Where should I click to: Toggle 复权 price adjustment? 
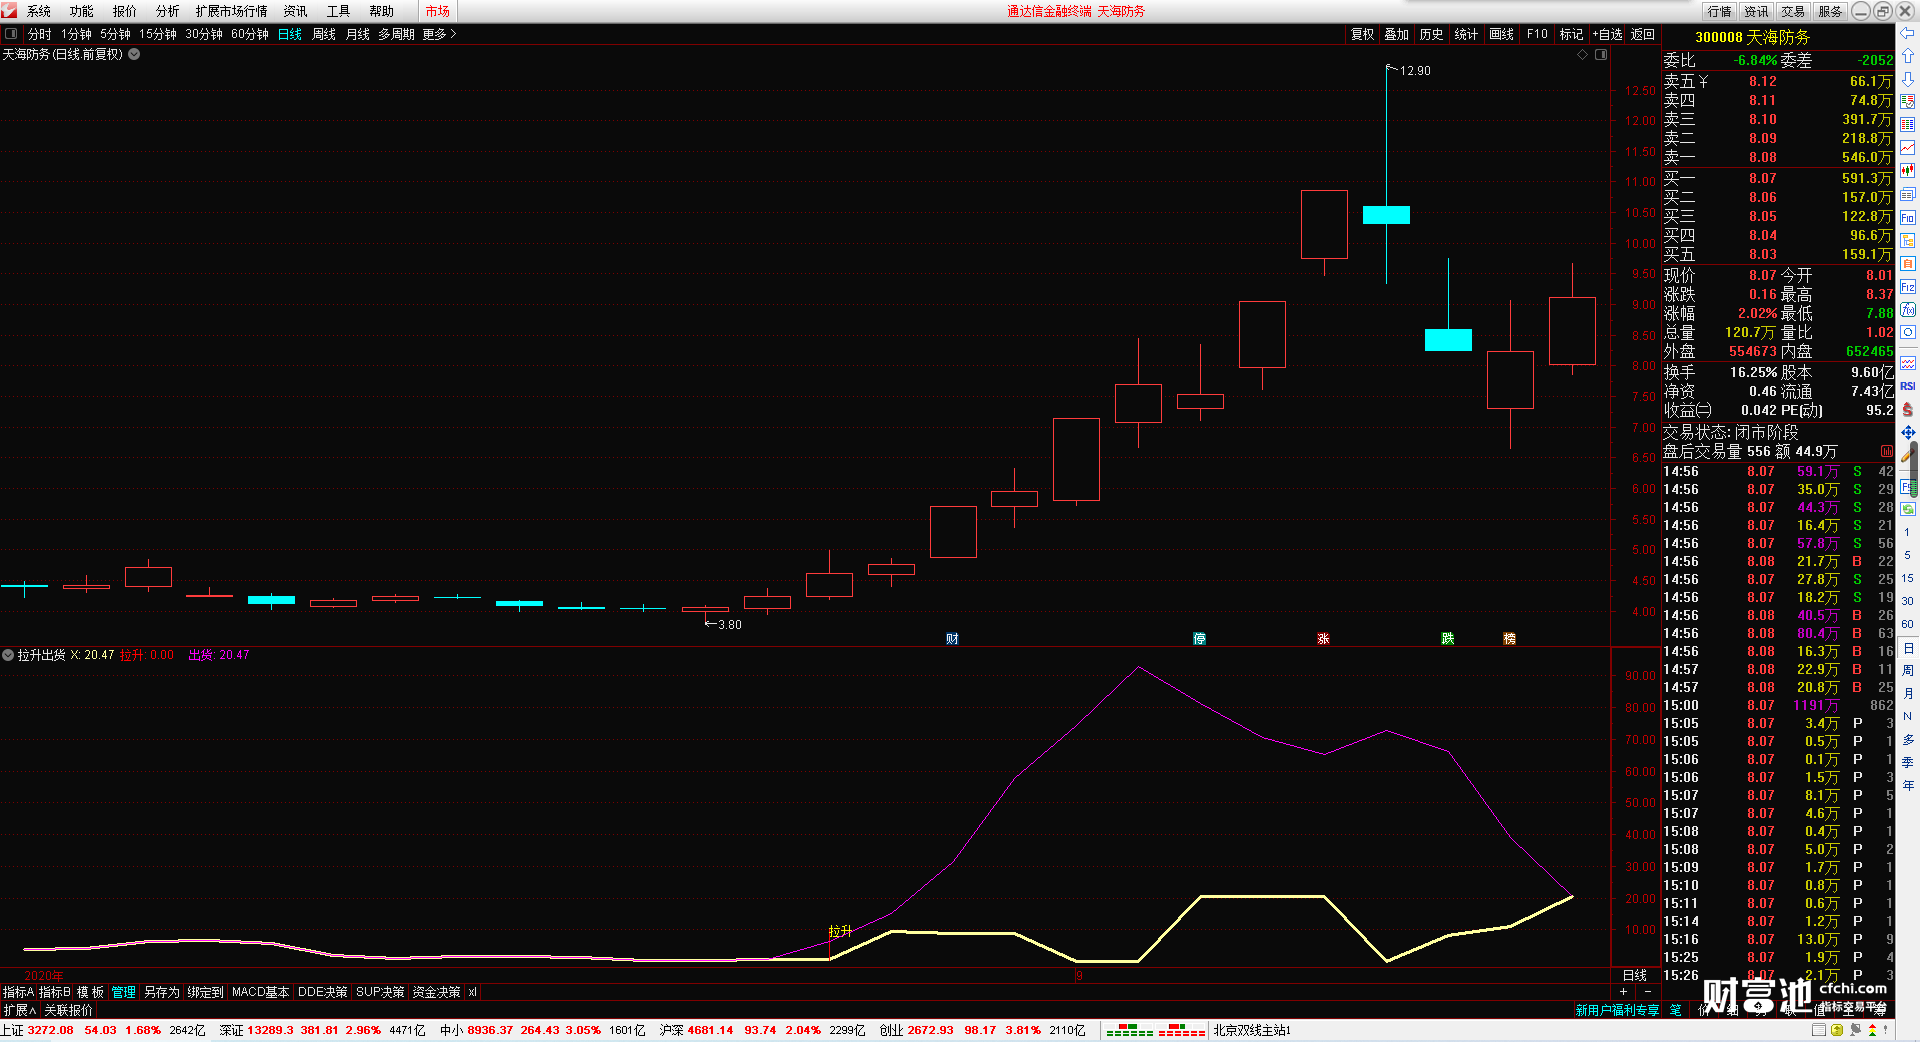pyautogui.click(x=1362, y=34)
